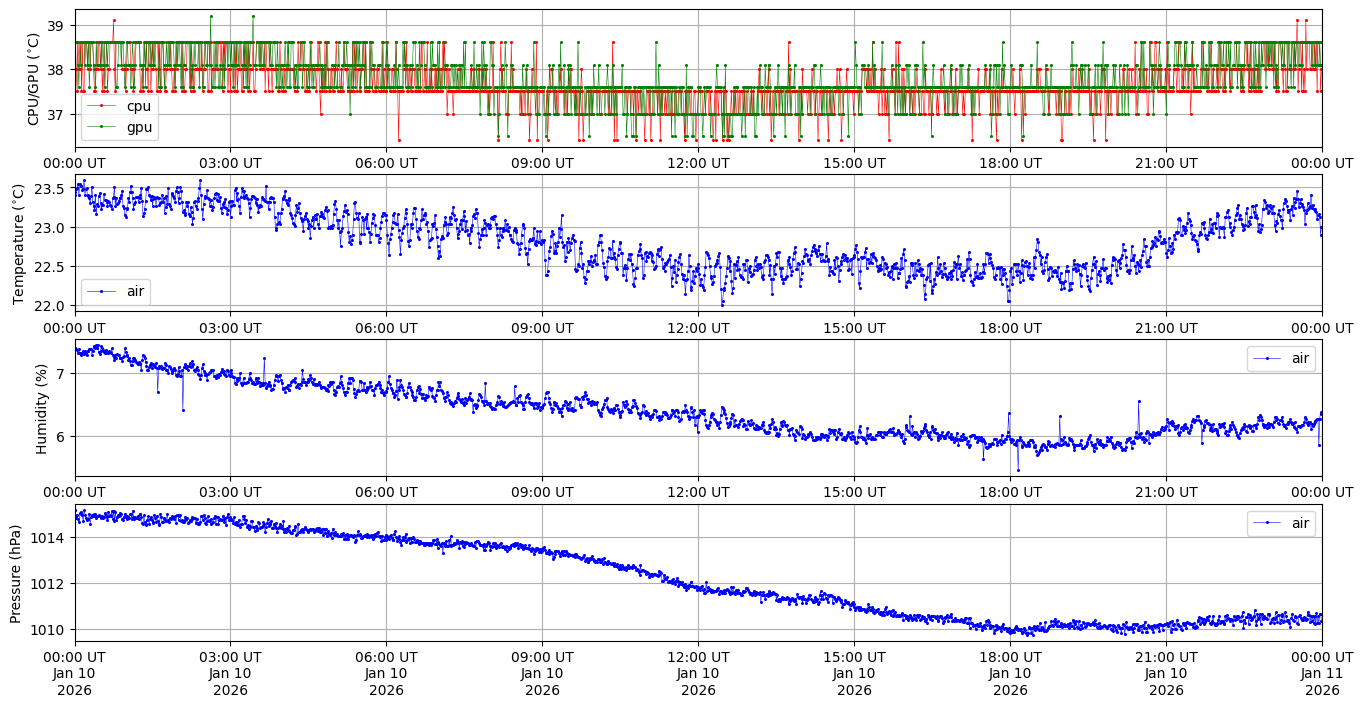Select the Pressure (hPa) y-axis label
1363x707 pixels.
pyautogui.click(x=15, y=573)
